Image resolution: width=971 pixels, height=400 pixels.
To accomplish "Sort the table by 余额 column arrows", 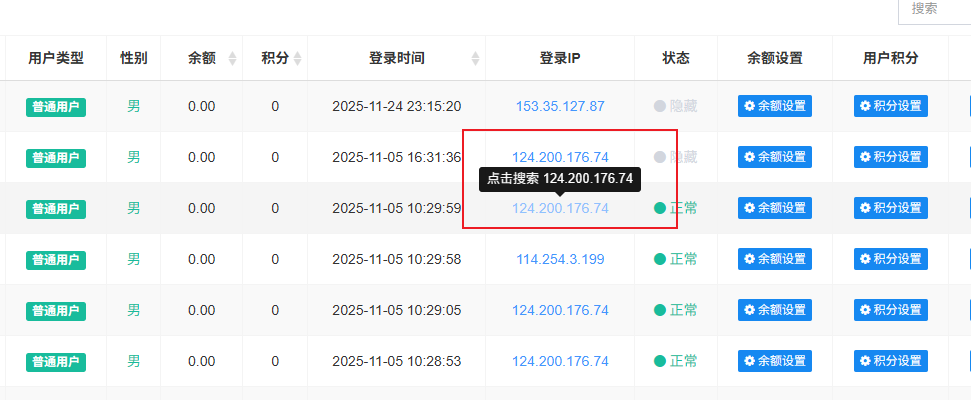I will [232, 59].
